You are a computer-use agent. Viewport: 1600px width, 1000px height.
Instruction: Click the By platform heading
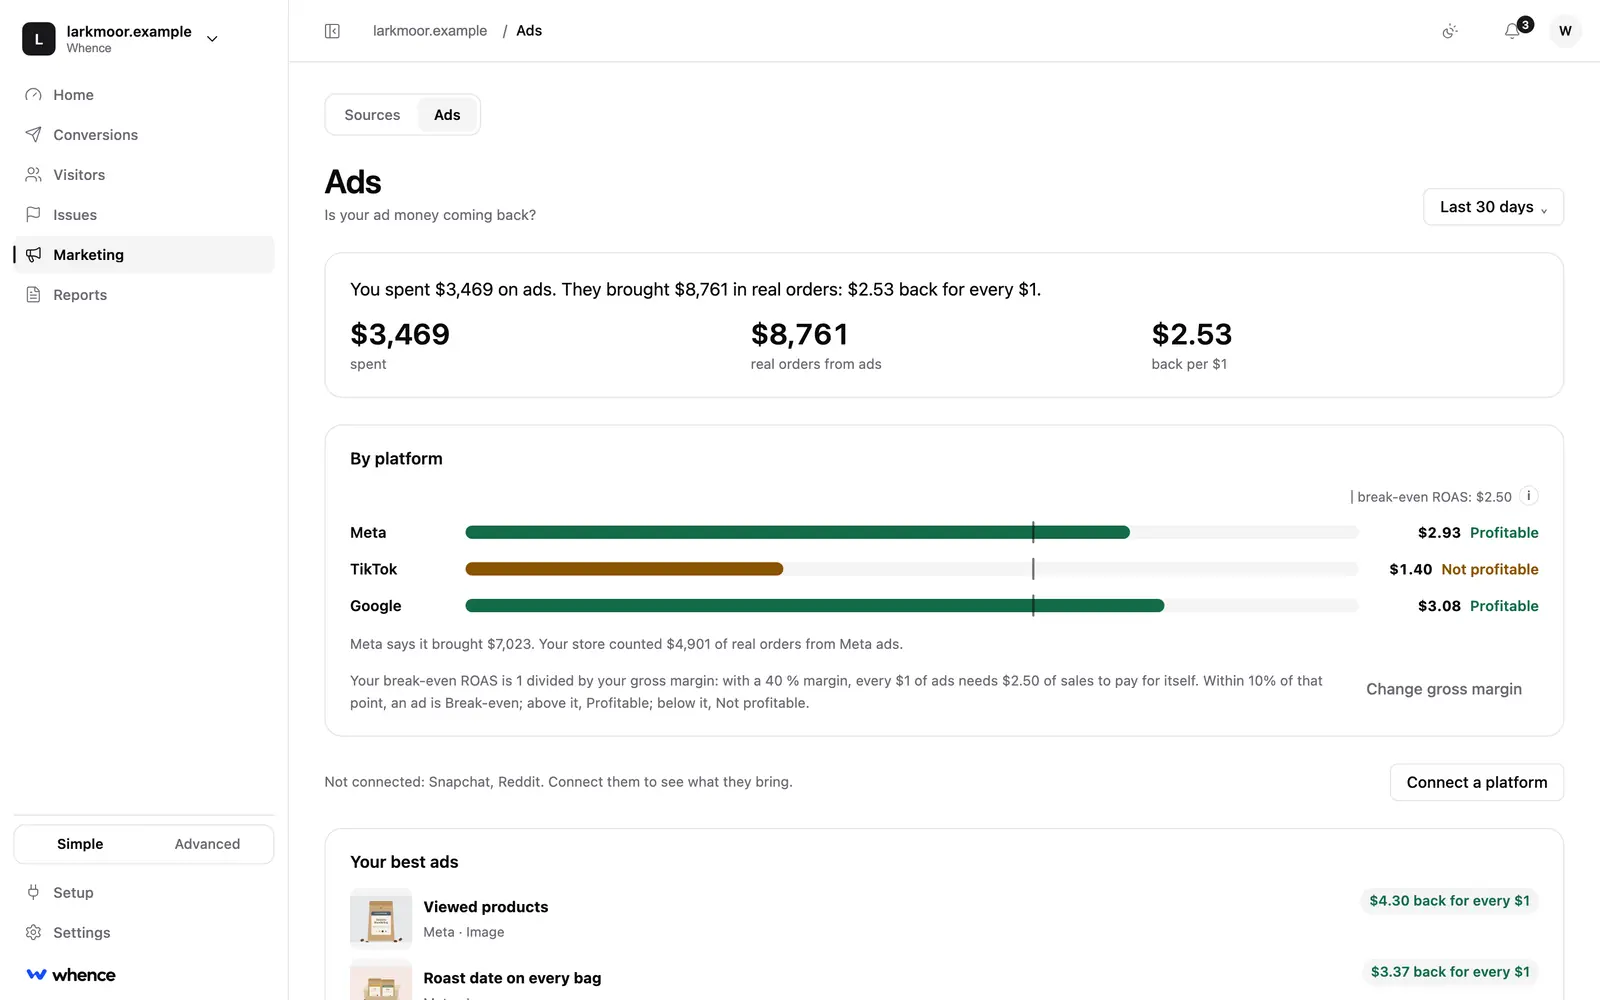pos(396,459)
